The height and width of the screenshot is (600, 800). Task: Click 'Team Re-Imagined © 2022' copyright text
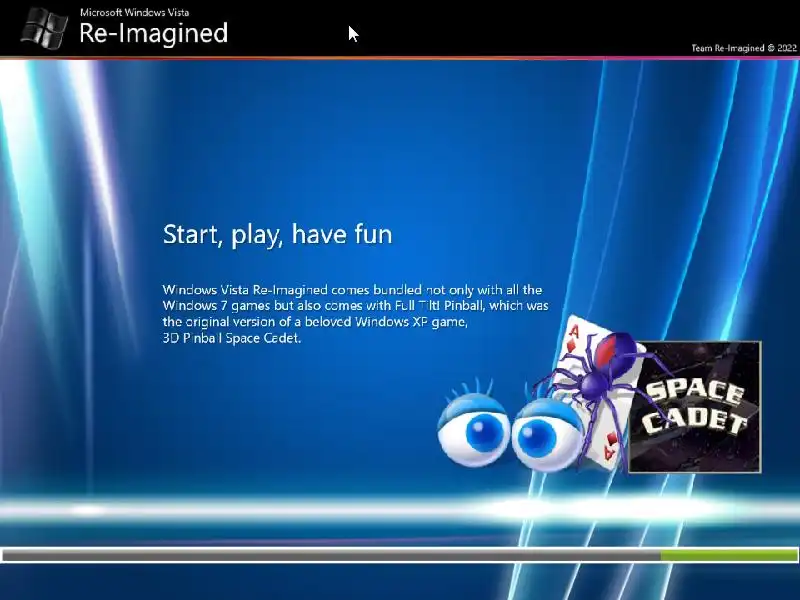point(744,48)
